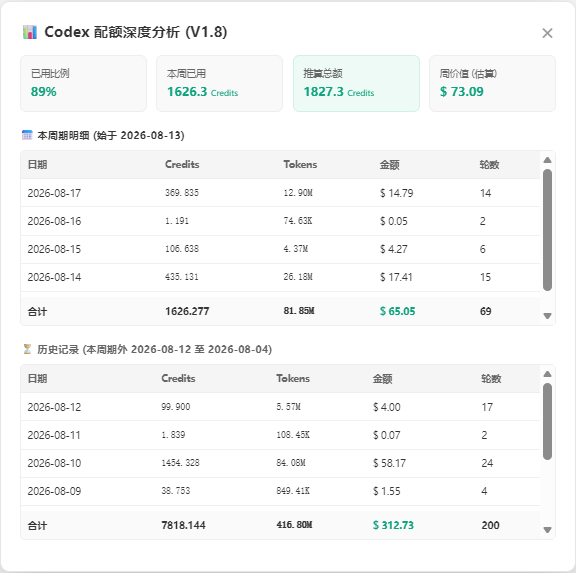
Task: Click the $ 312.73 total amount
Action: (x=393, y=525)
